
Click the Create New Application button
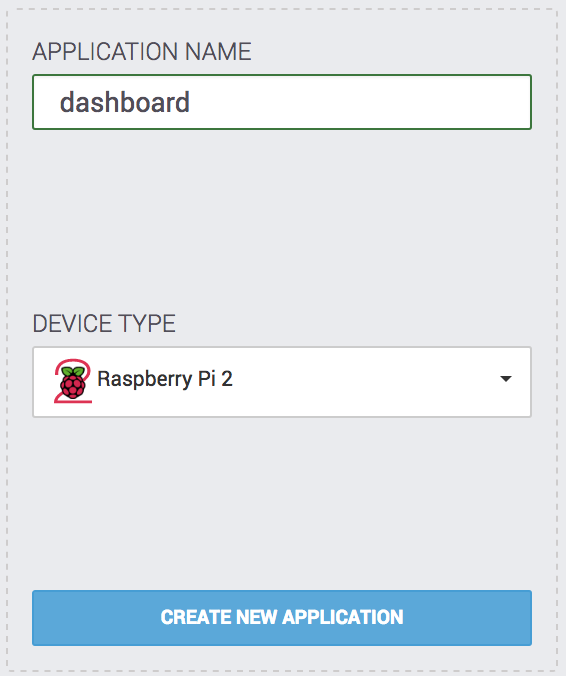coord(282,617)
